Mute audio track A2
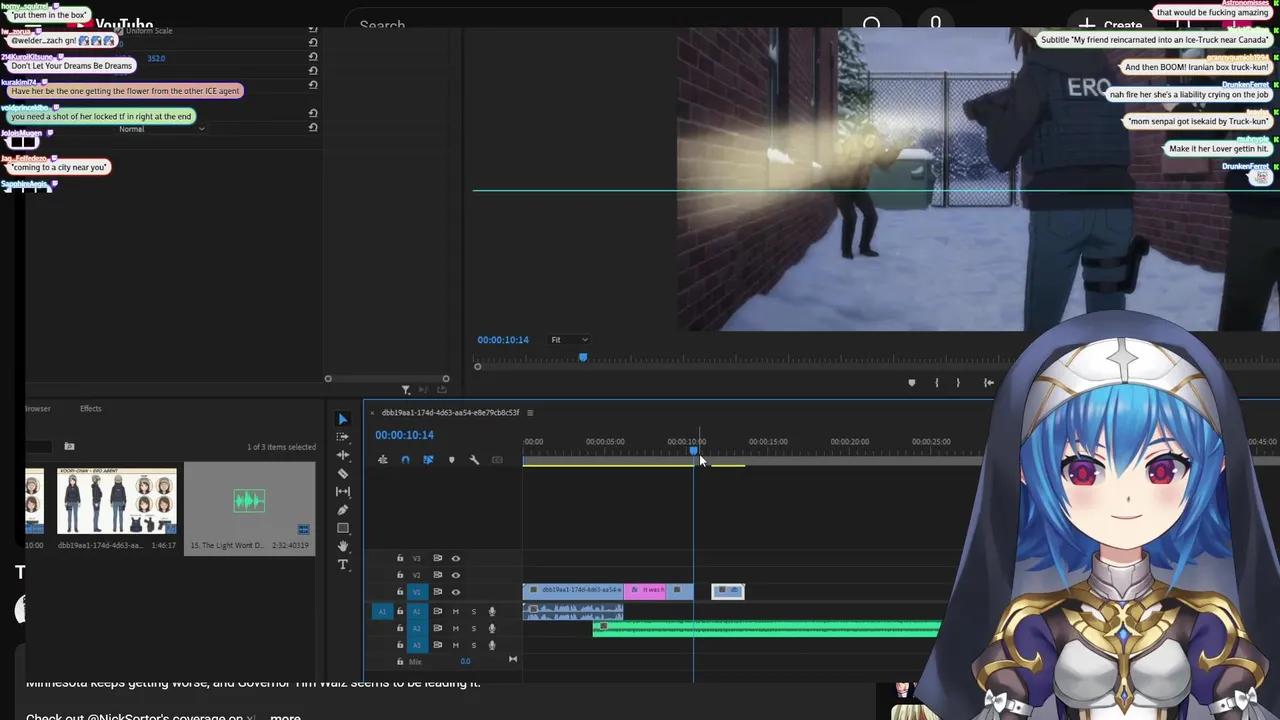Screen dimensions: 1280x720 coord(456,629)
